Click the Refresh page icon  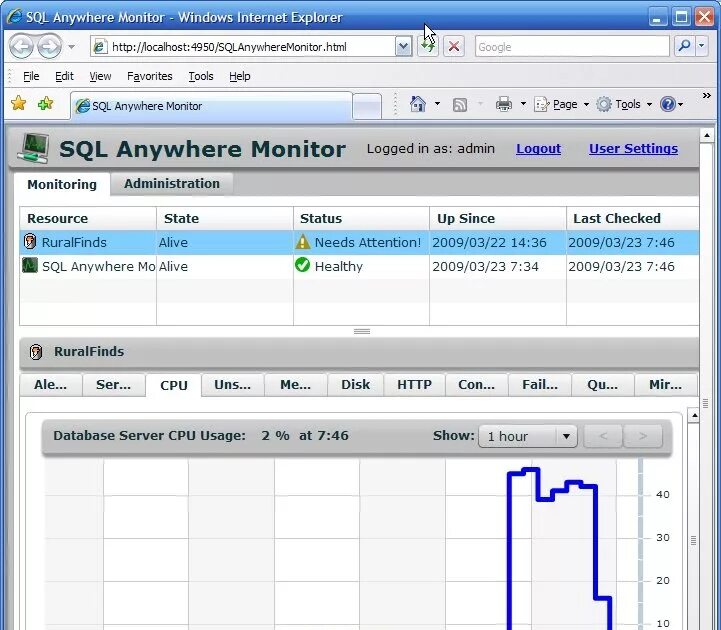[x=428, y=47]
